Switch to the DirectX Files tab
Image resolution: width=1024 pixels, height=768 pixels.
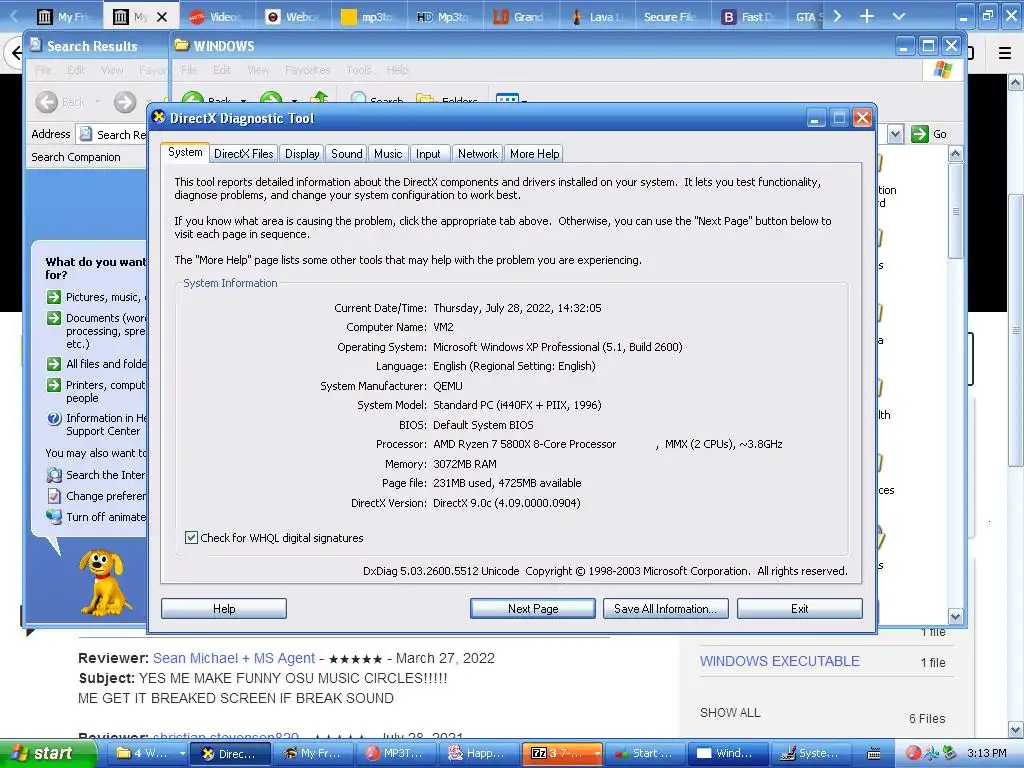244,153
